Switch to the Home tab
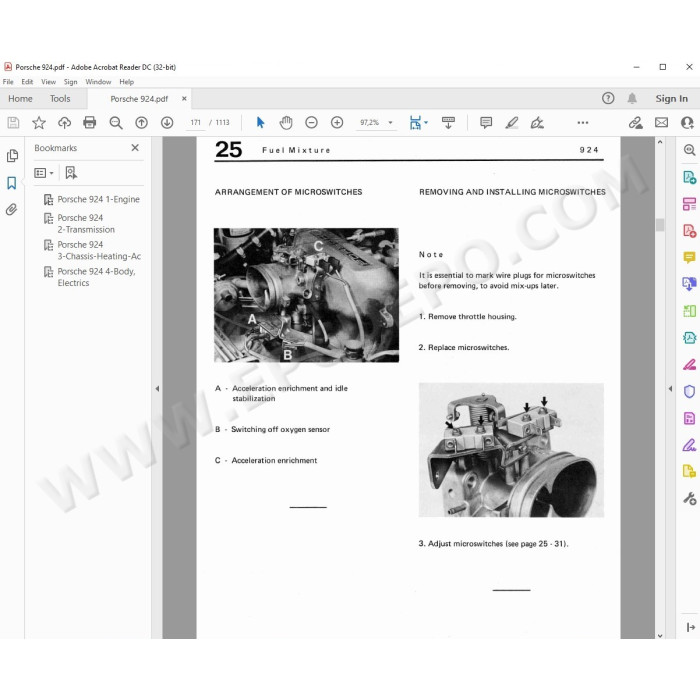700x700 pixels. [21, 98]
